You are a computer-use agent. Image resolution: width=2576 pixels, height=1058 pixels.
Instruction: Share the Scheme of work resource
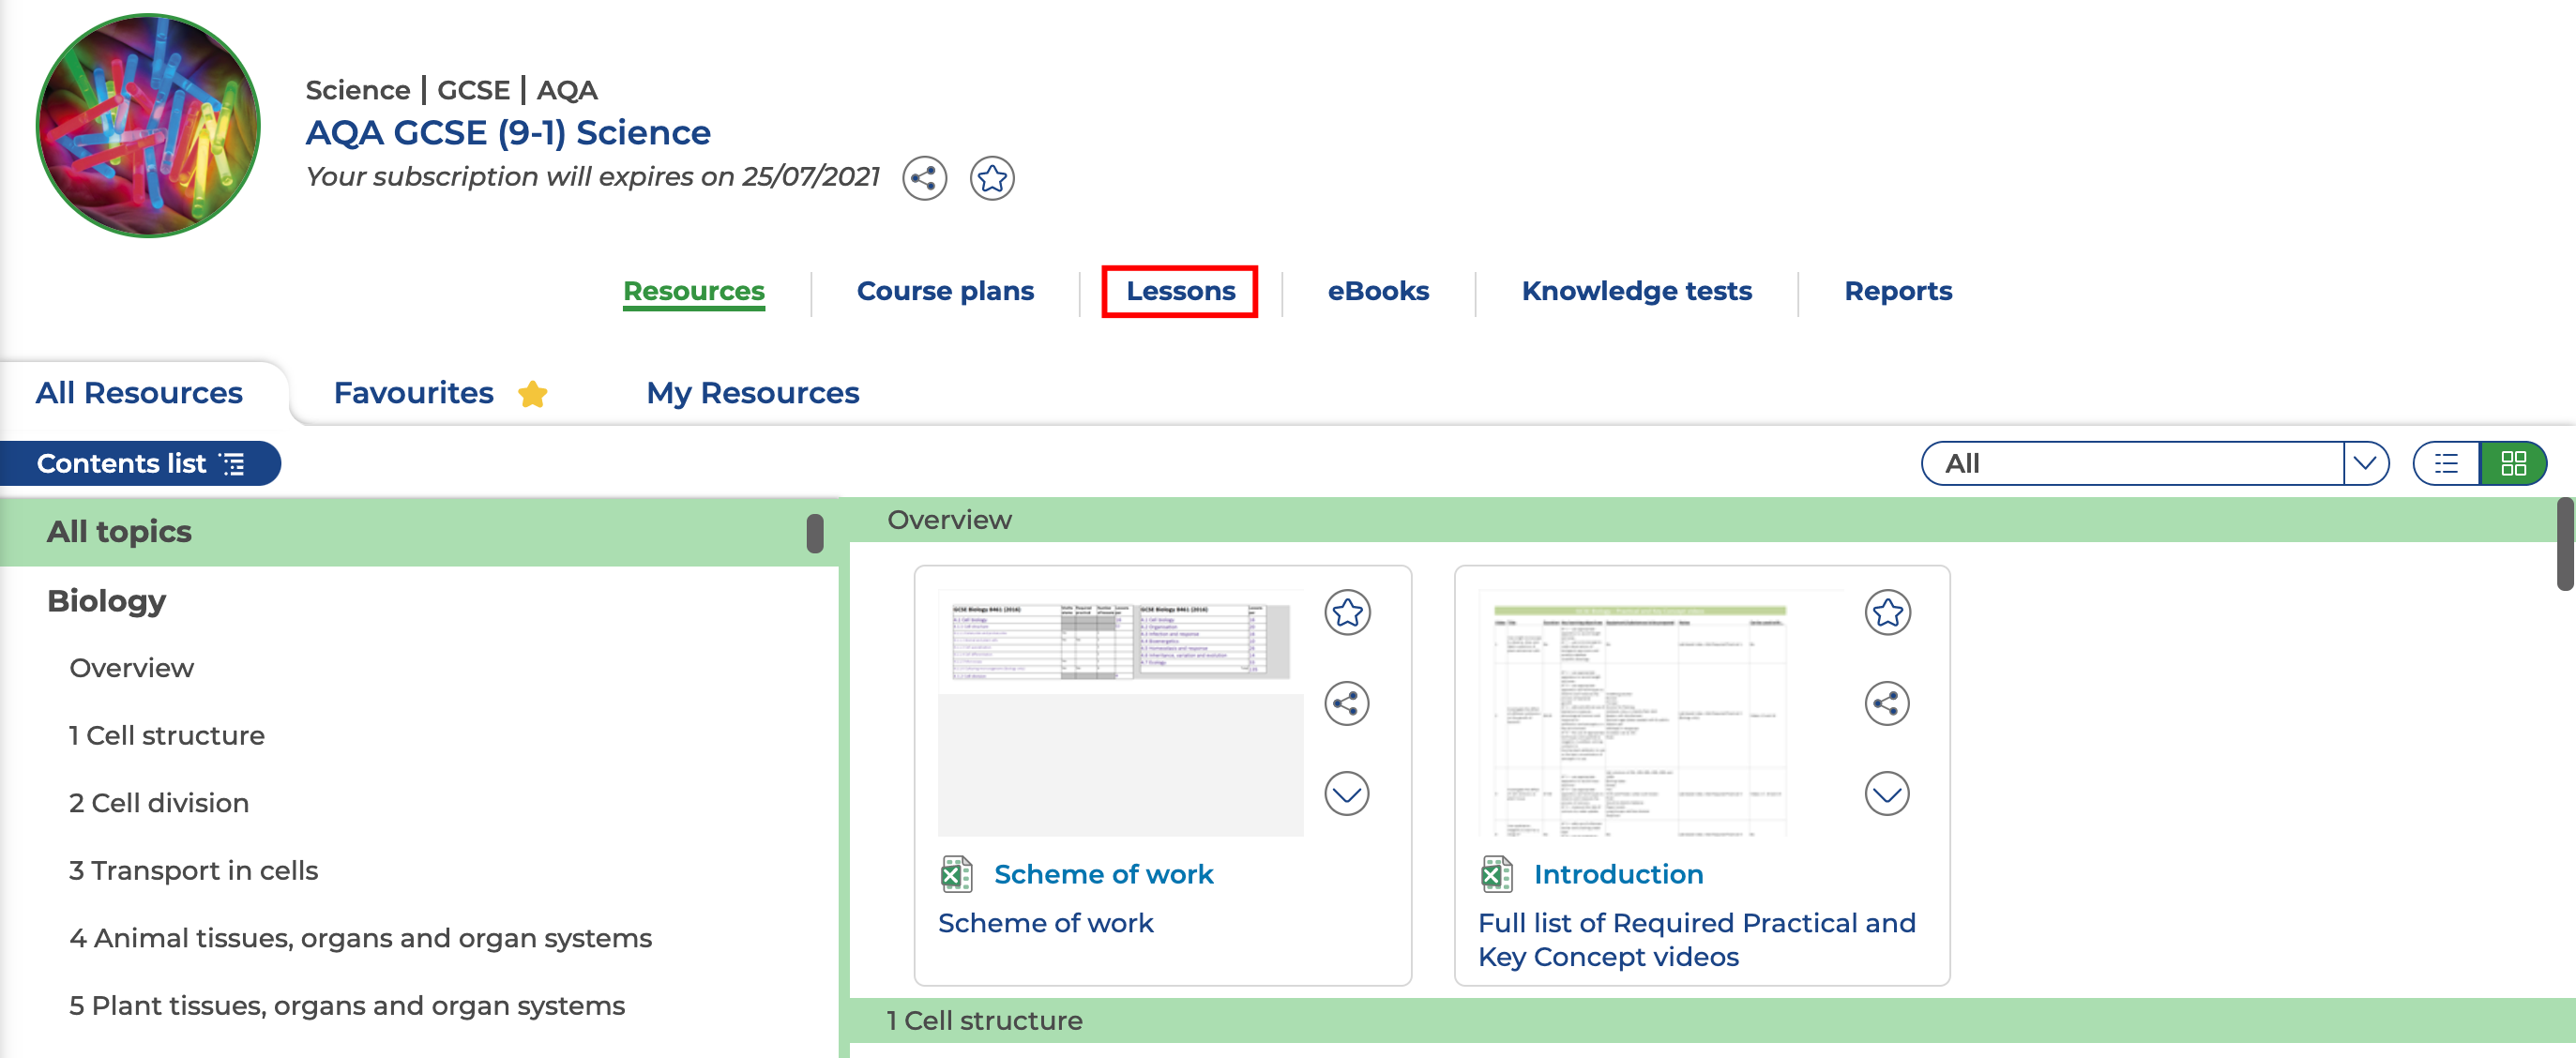click(1346, 703)
